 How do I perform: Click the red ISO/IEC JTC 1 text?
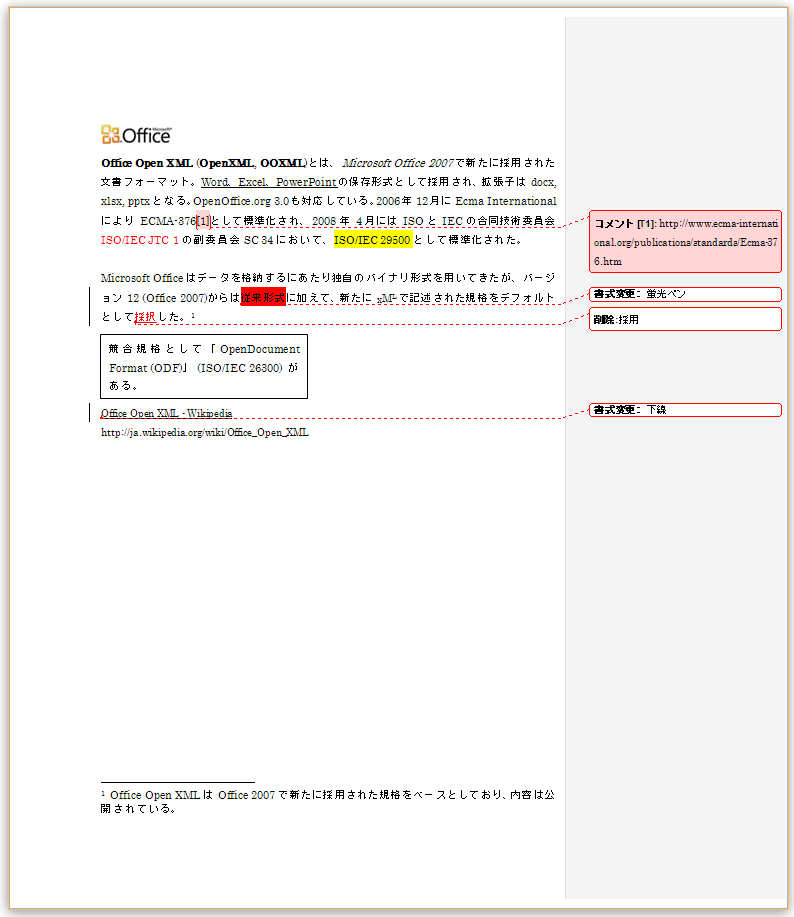(140, 240)
